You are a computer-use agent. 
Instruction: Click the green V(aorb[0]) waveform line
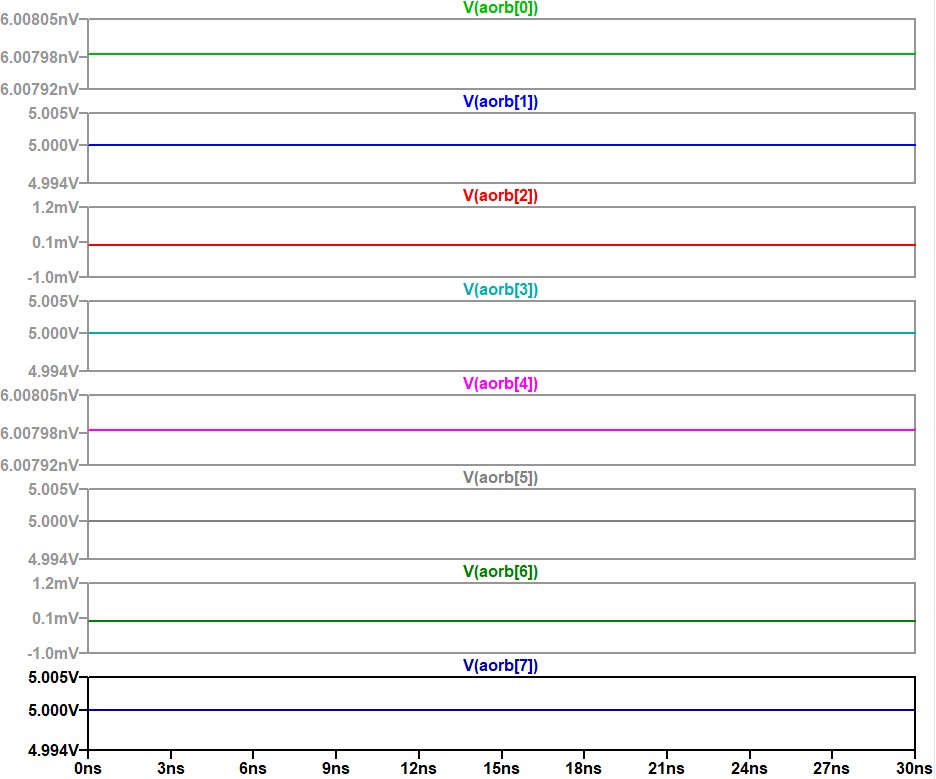point(501,54)
